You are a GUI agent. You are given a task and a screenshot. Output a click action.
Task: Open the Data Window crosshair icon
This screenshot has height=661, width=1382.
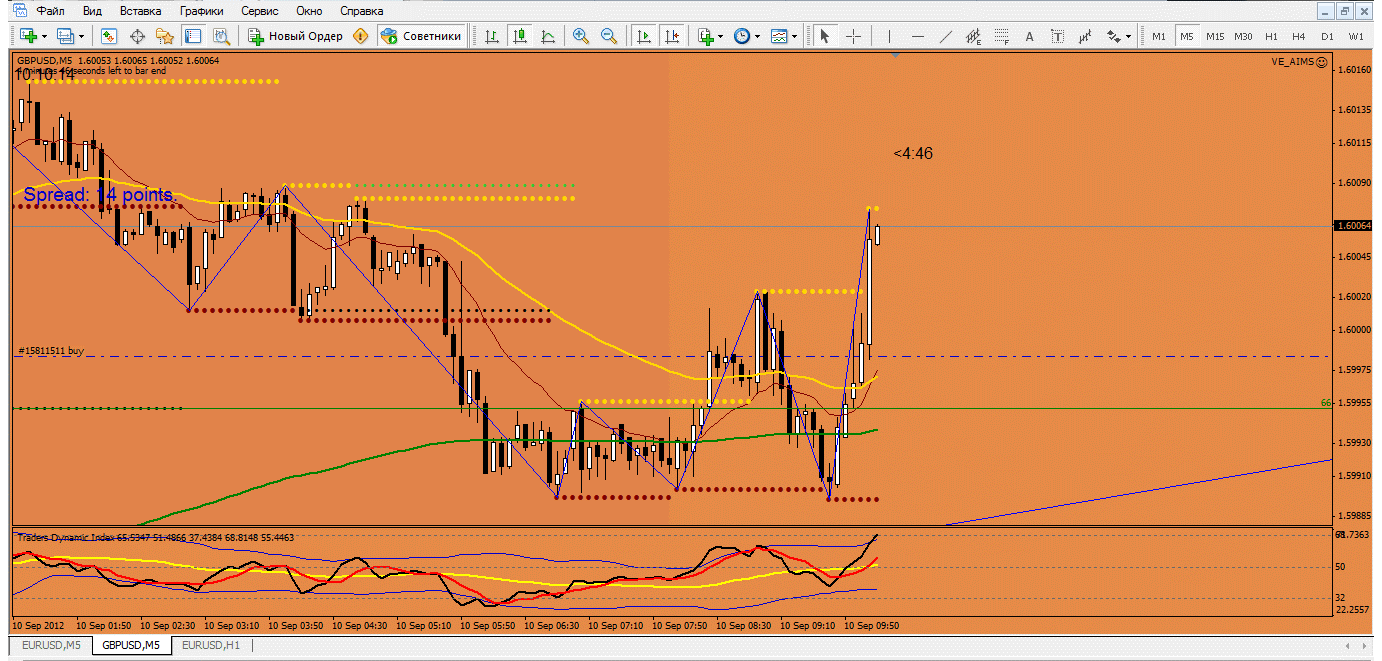(137, 36)
